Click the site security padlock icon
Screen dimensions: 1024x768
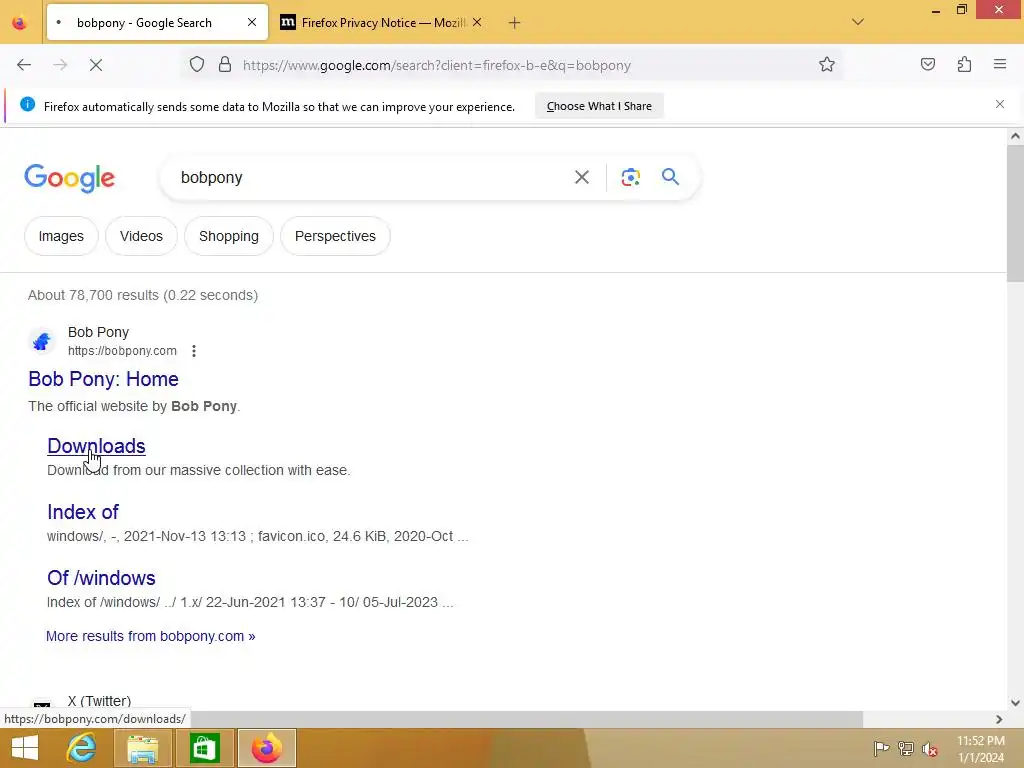[225, 65]
